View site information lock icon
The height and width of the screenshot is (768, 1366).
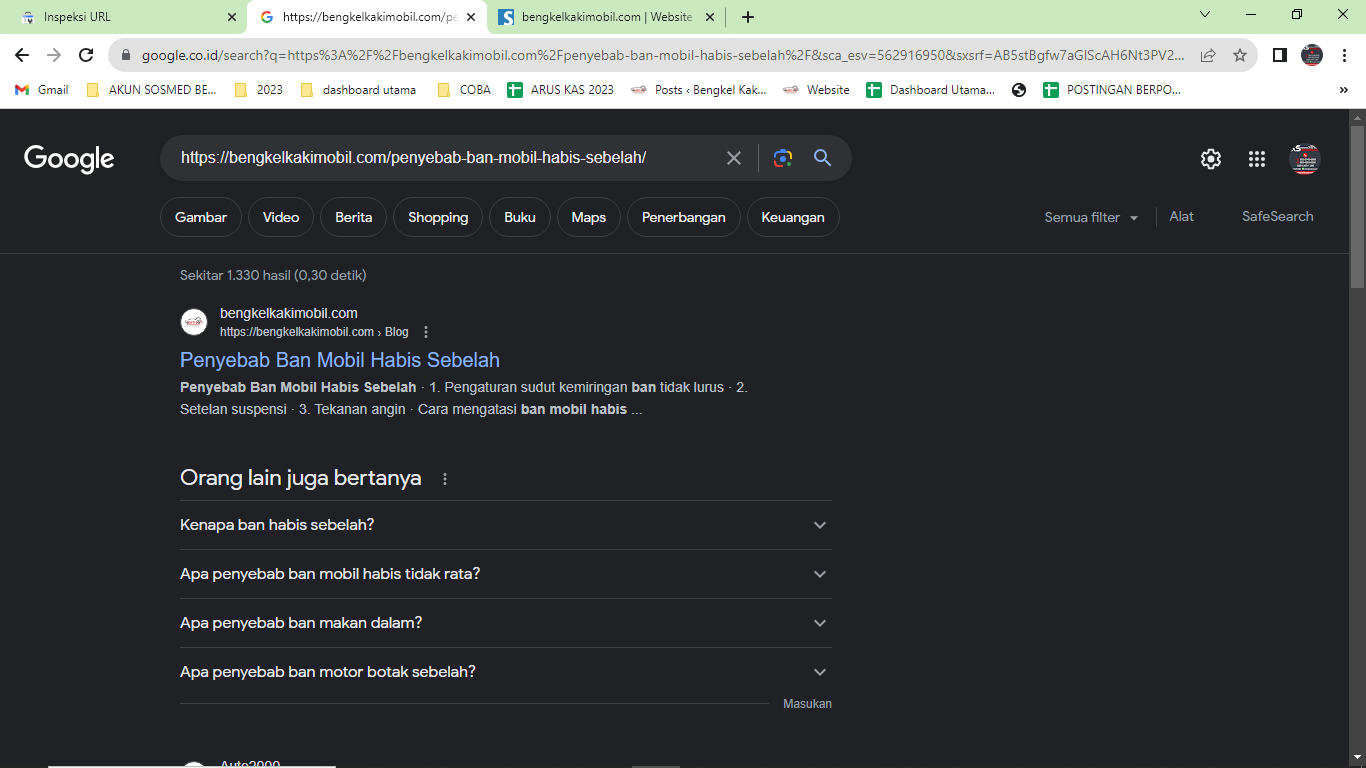[125, 56]
